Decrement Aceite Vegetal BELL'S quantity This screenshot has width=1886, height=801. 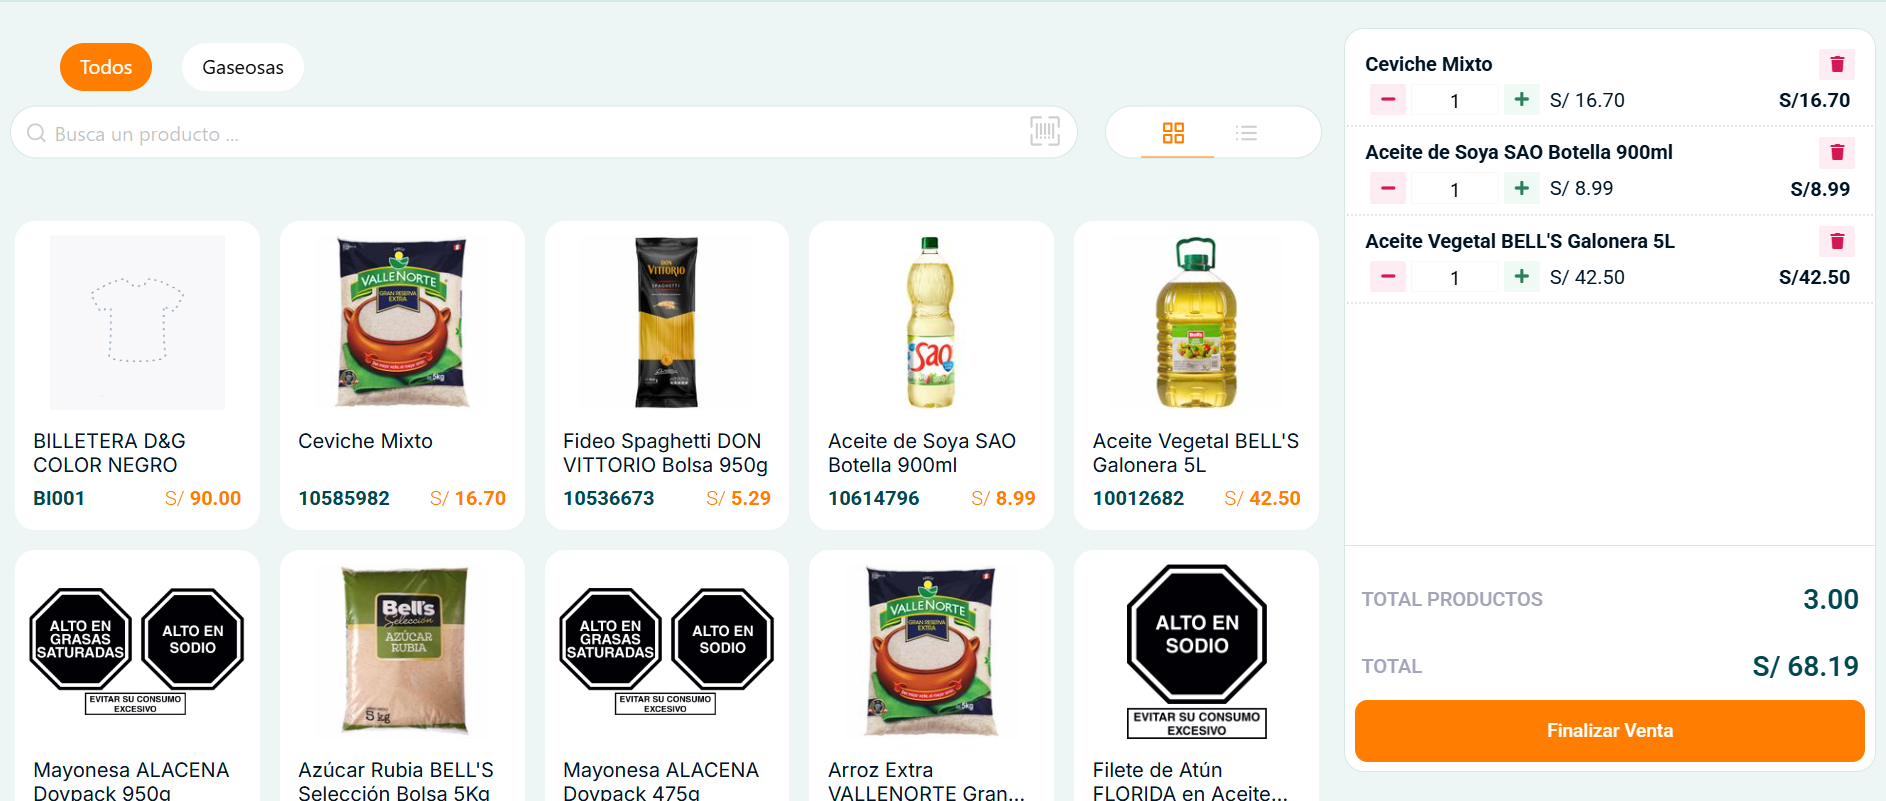click(1388, 277)
